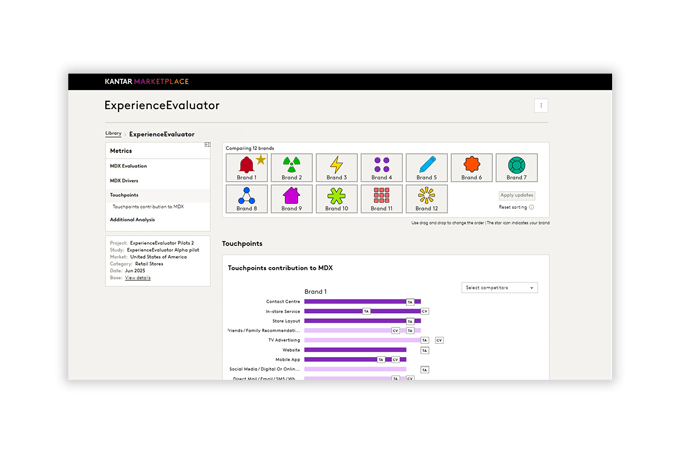
Task: Select the Brand 1 red house icon
Action: pyautogui.click(x=245, y=164)
